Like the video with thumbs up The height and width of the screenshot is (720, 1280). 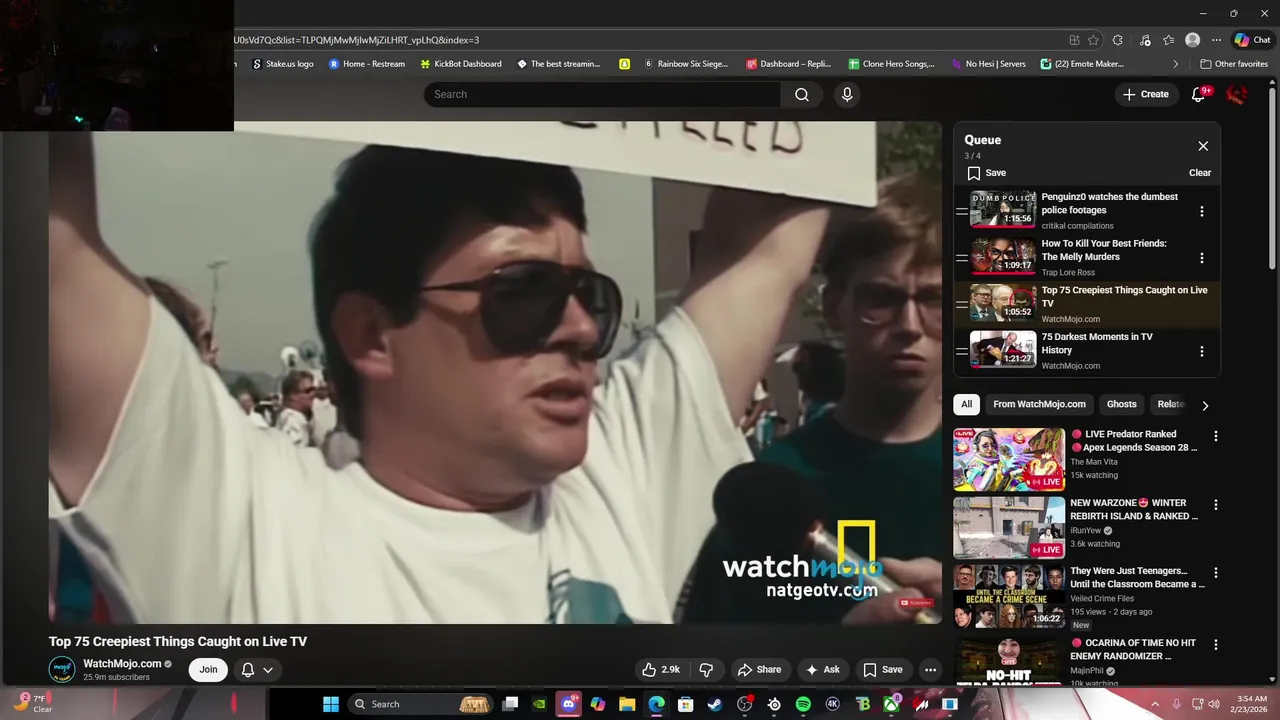pyautogui.click(x=661, y=670)
